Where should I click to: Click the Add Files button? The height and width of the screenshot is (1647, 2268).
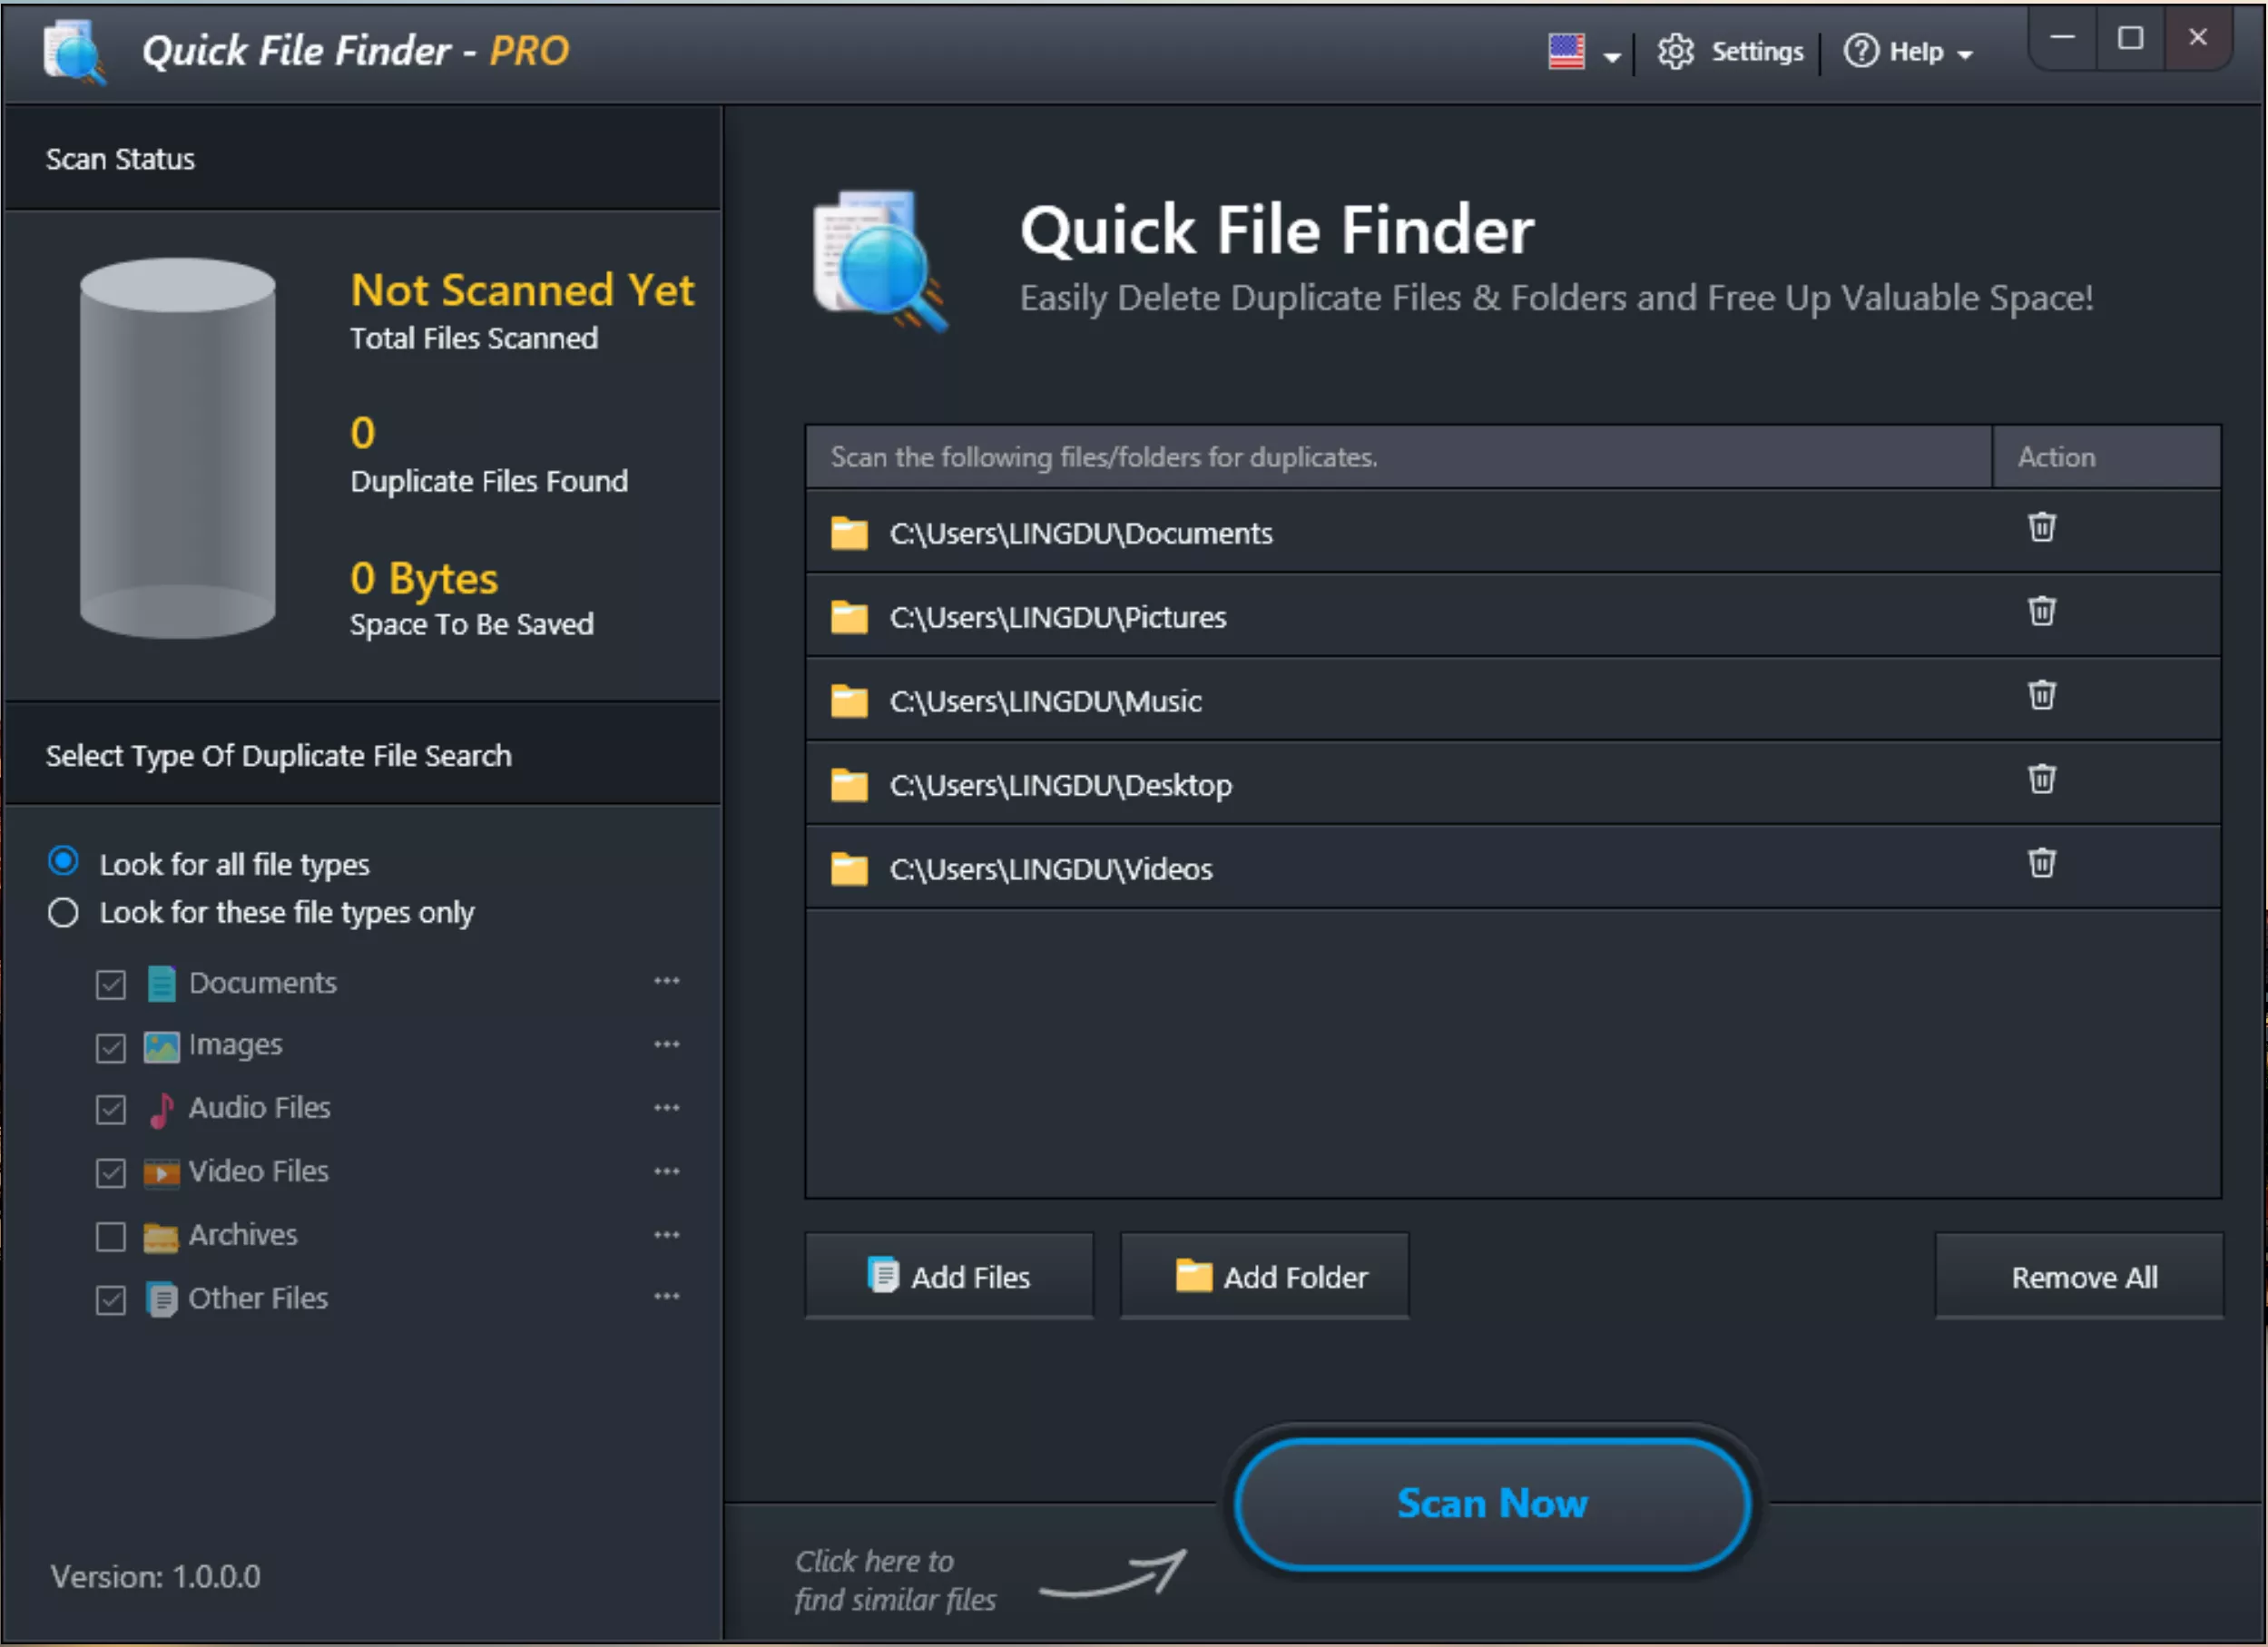(949, 1277)
